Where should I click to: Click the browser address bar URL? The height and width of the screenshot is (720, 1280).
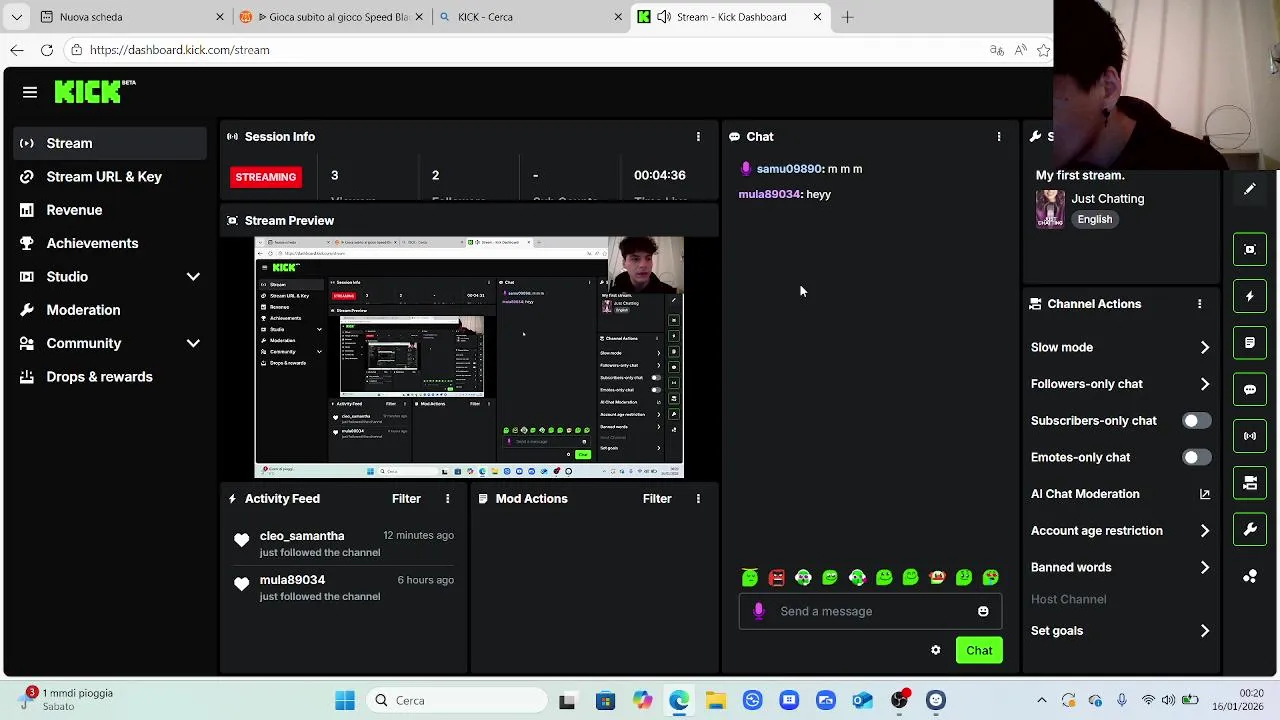tap(179, 50)
